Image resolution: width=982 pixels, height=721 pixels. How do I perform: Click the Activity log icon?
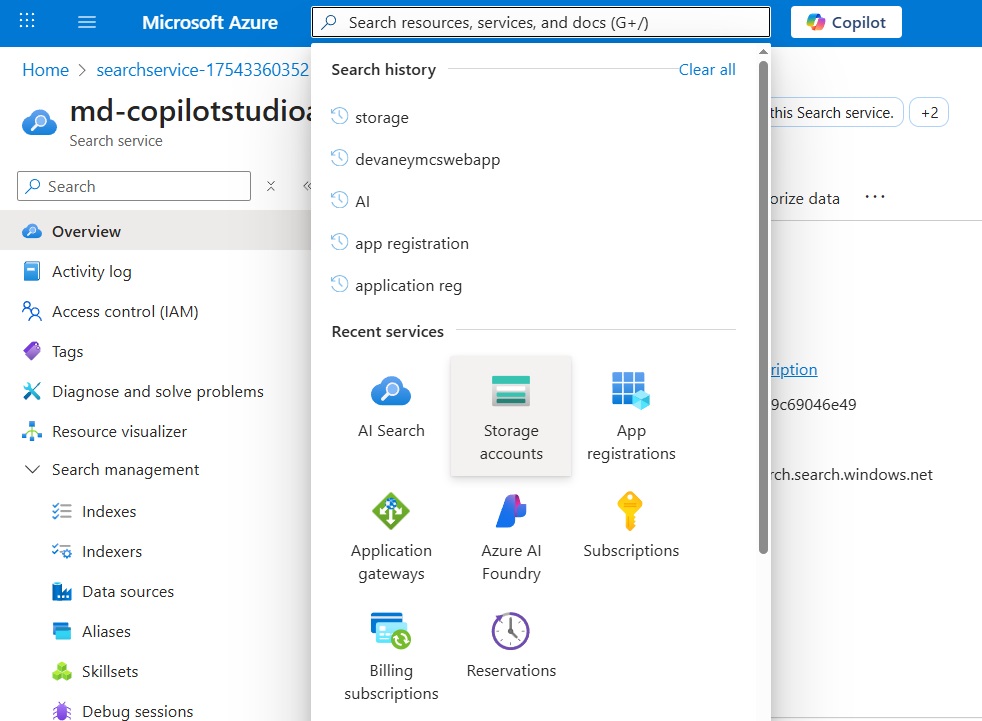click(32, 271)
